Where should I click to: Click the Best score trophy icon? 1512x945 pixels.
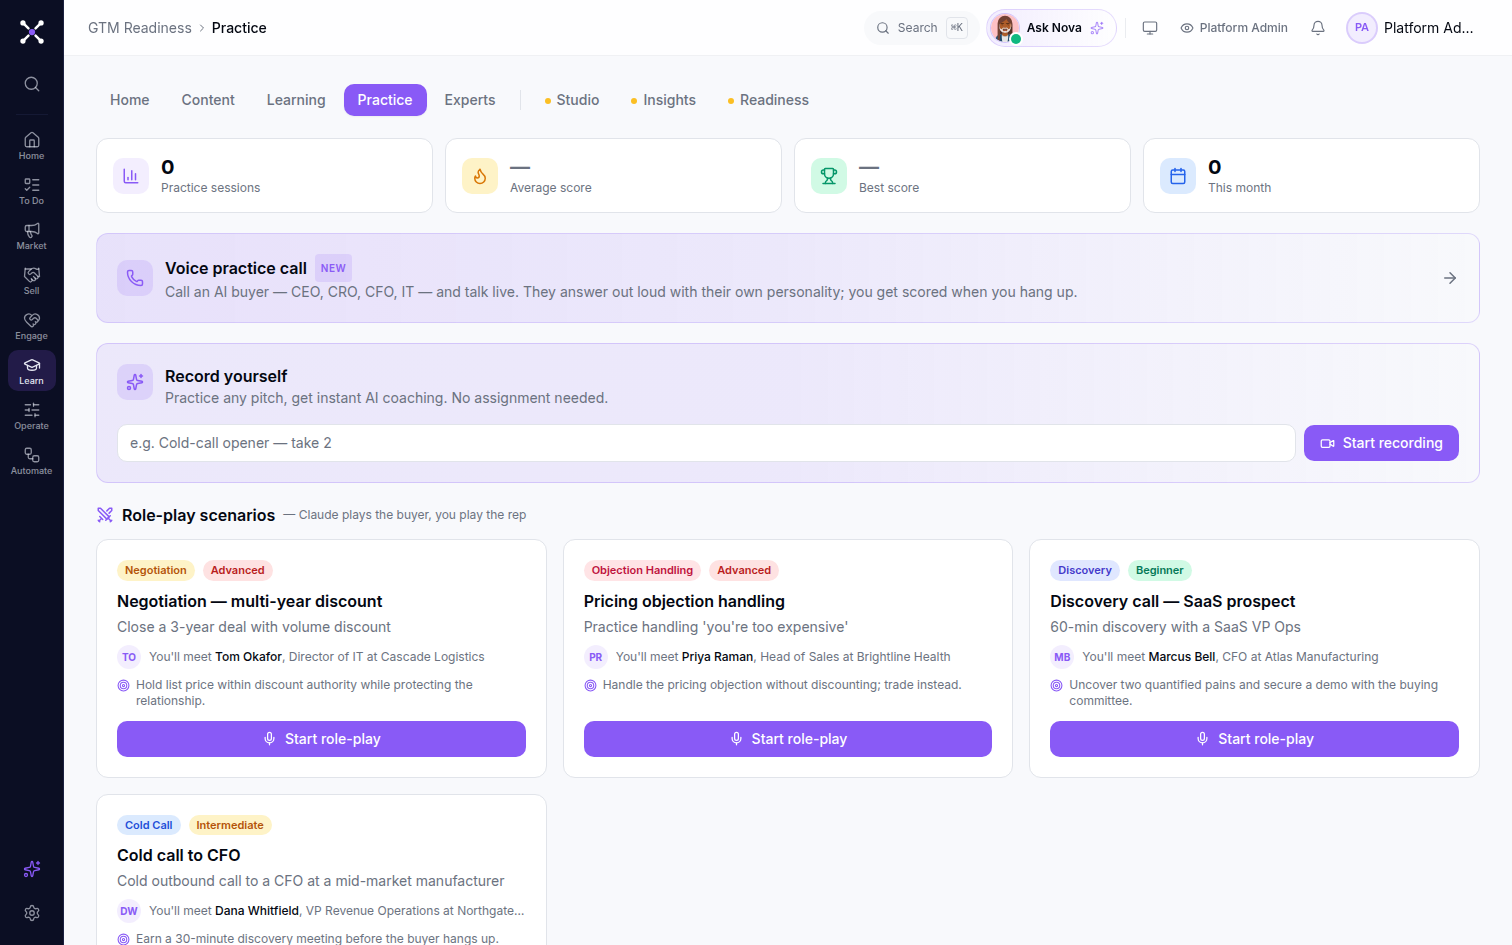(x=829, y=176)
